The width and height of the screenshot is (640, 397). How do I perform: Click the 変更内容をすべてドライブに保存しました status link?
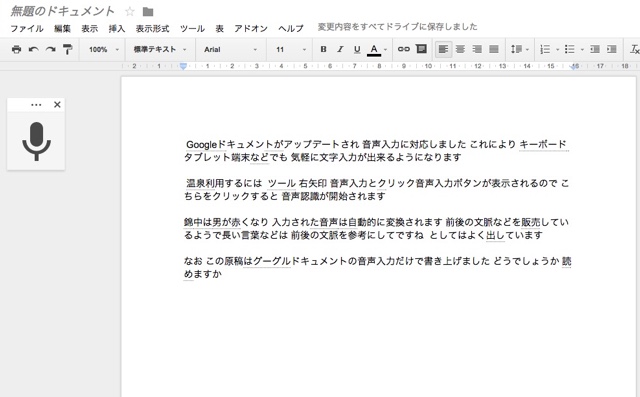[397, 27]
